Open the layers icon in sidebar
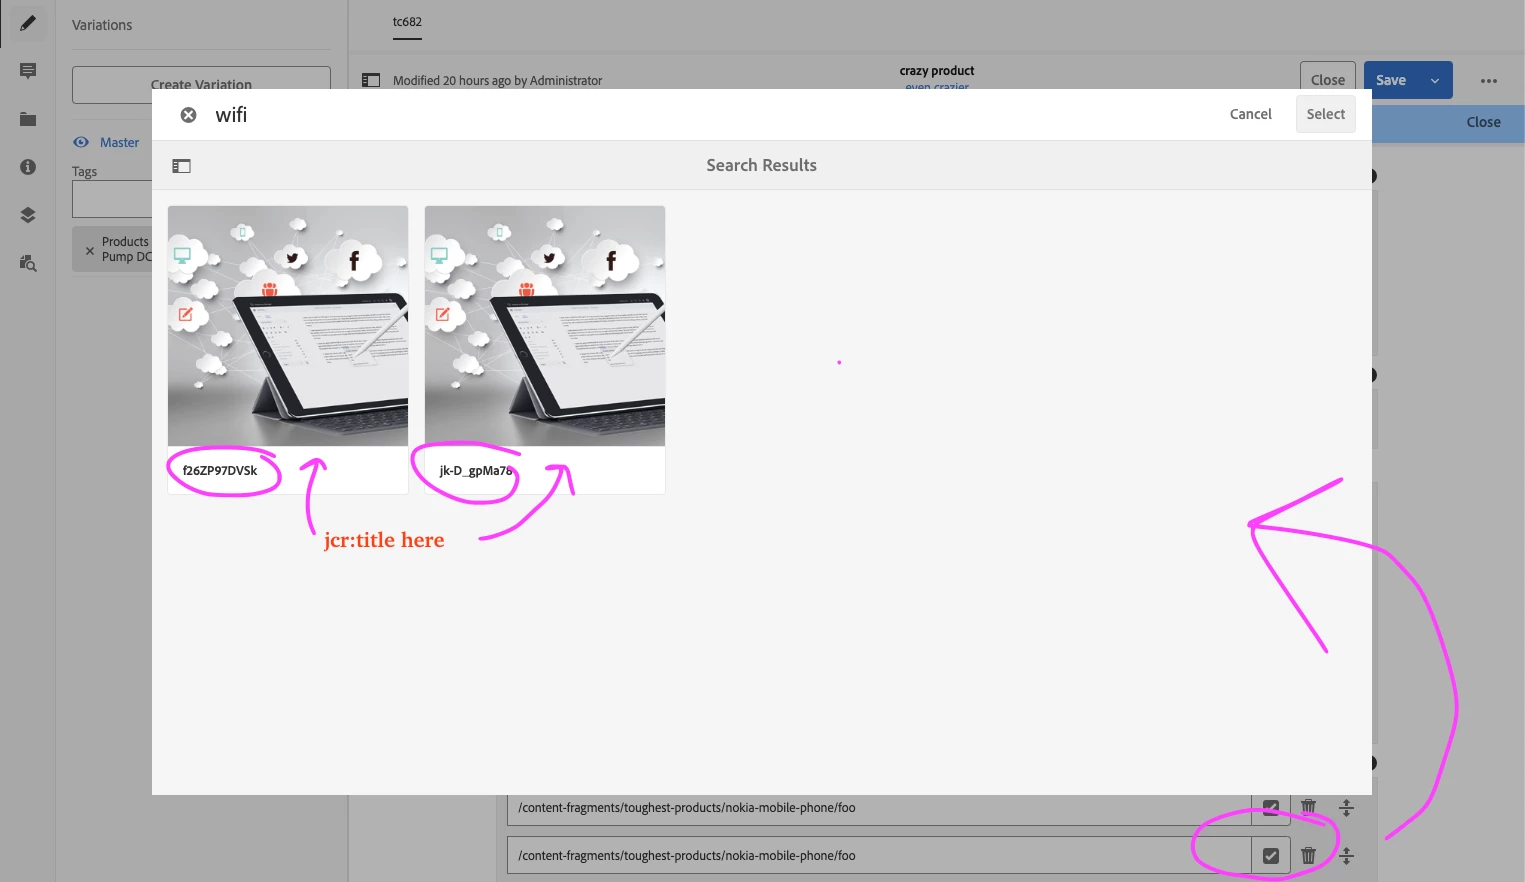 click(28, 215)
